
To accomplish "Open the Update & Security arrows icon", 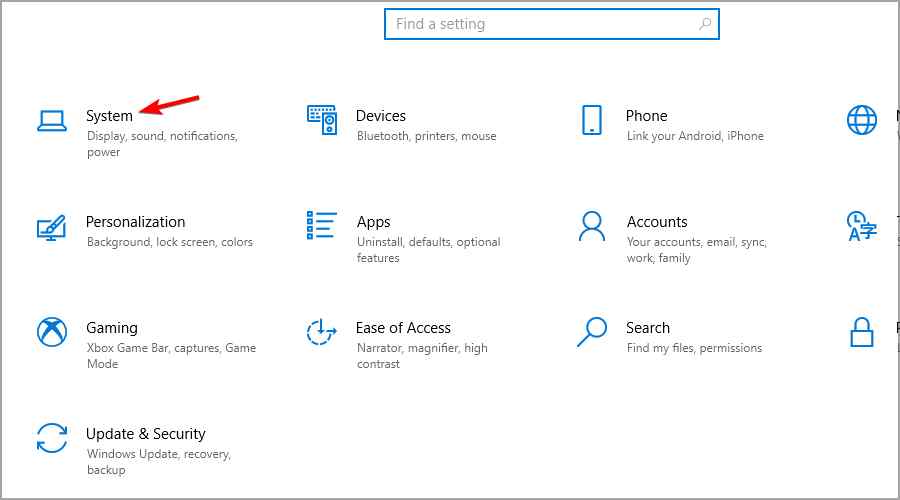I will pos(52,438).
